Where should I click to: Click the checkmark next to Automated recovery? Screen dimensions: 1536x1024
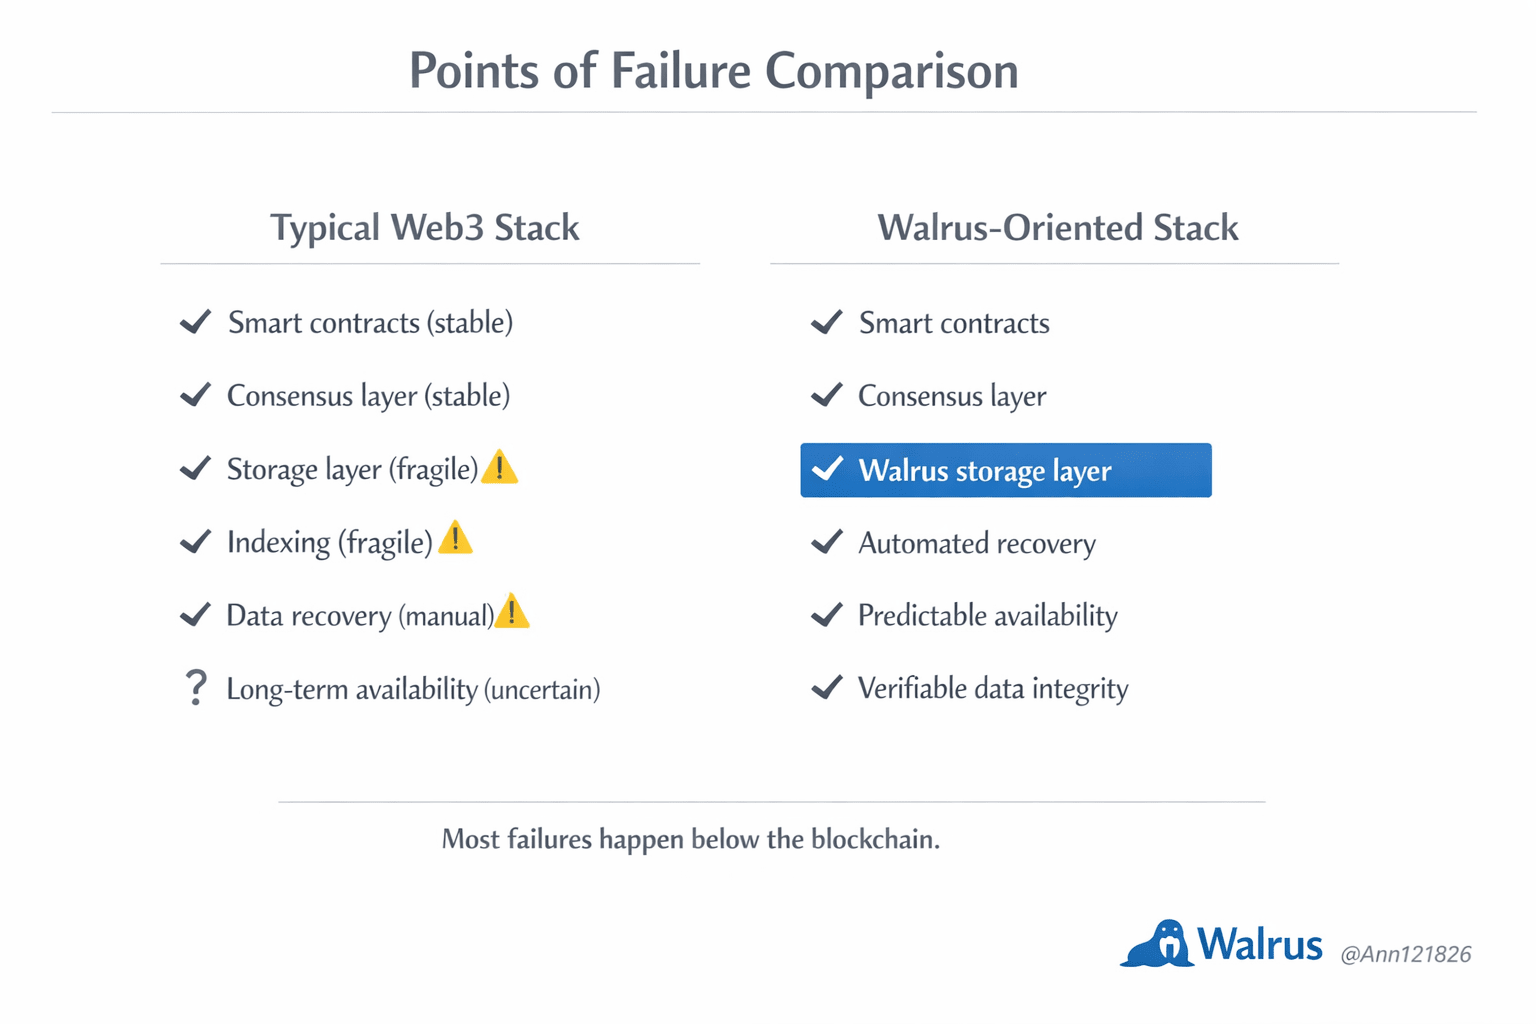point(827,542)
